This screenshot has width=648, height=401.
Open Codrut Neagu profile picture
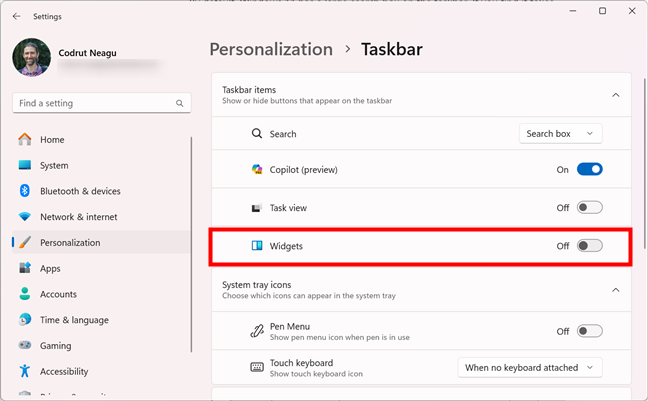pyautogui.click(x=31, y=57)
